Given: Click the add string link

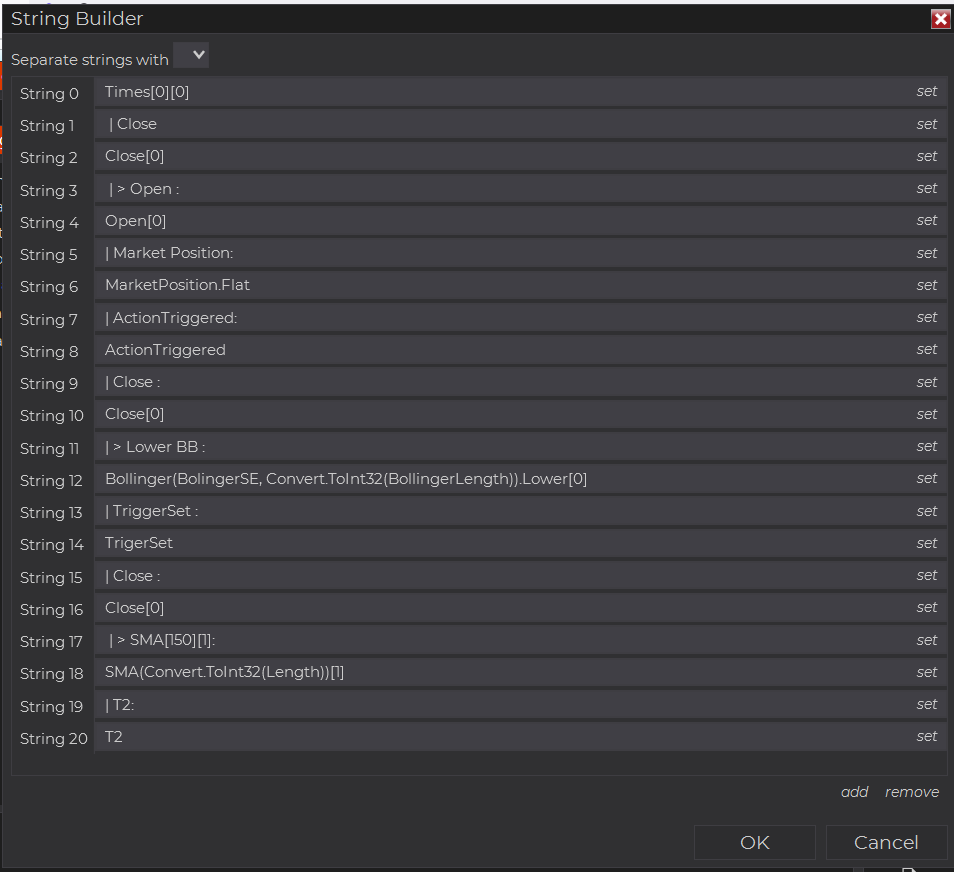Looking at the screenshot, I should (x=854, y=792).
